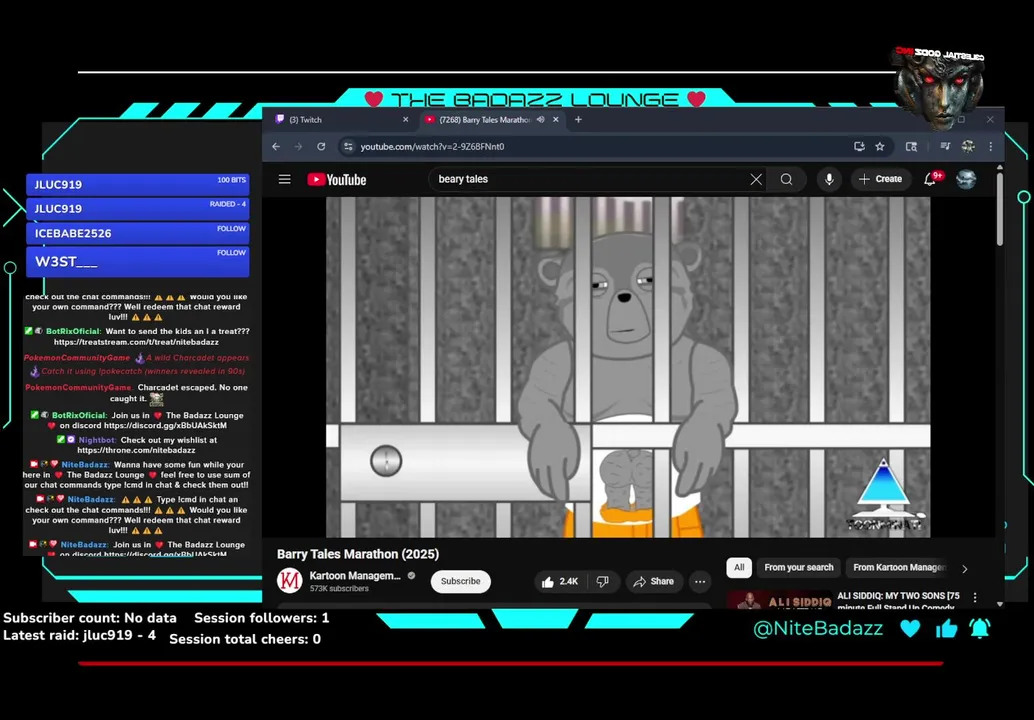Open media controls icon in Chrome toolbar

click(945, 146)
